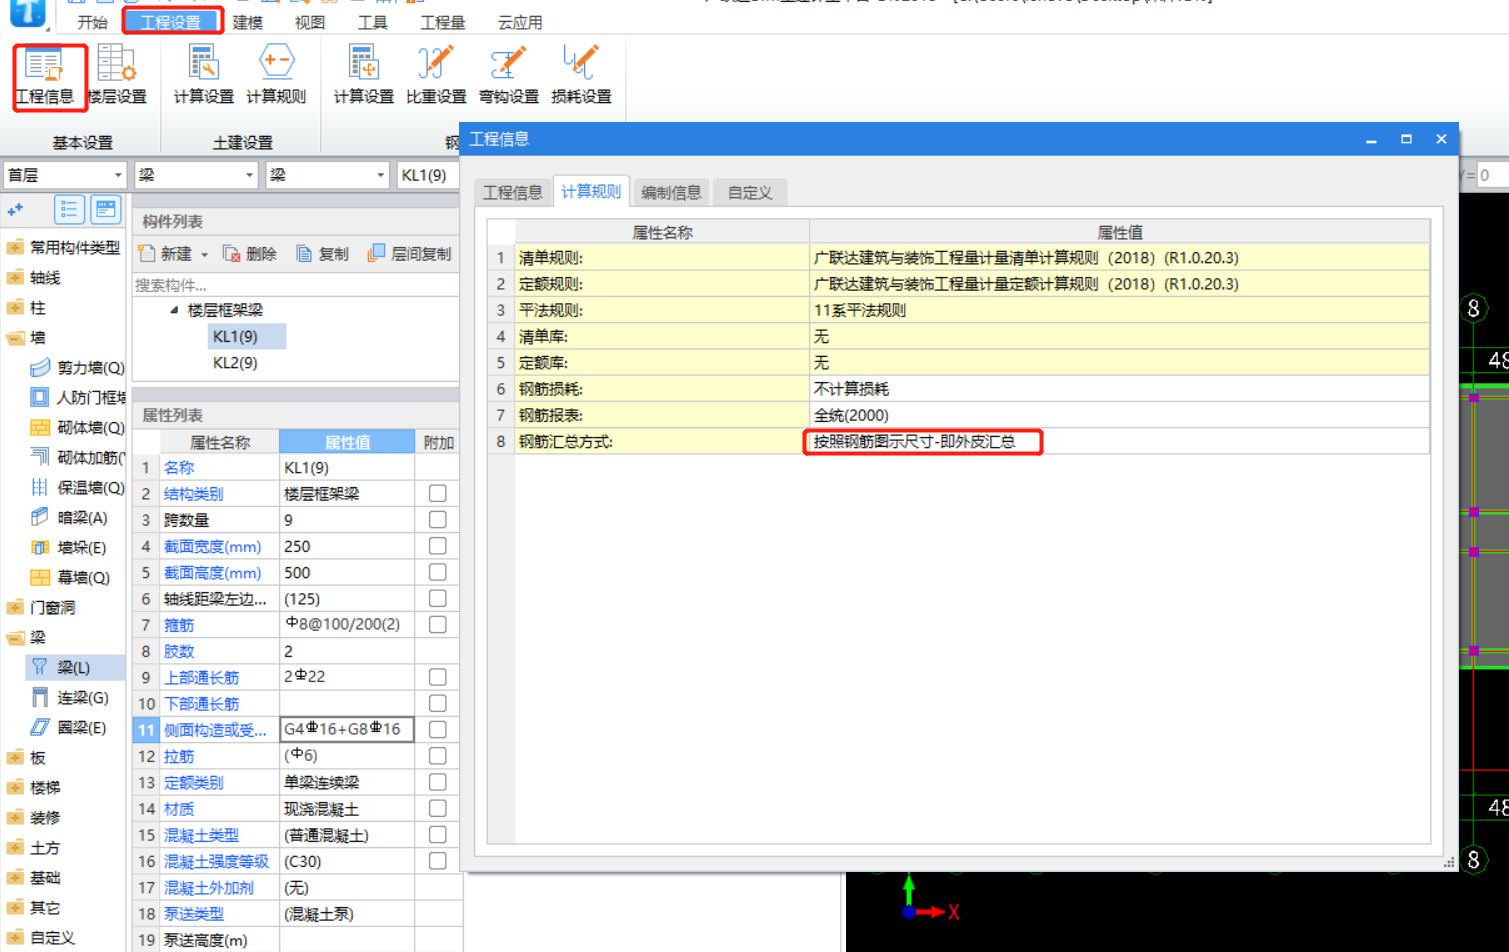The width and height of the screenshot is (1509, 952).
Task: Toggle 附加 checkbox for 拉筋
Action: click(x=437, y=756)
